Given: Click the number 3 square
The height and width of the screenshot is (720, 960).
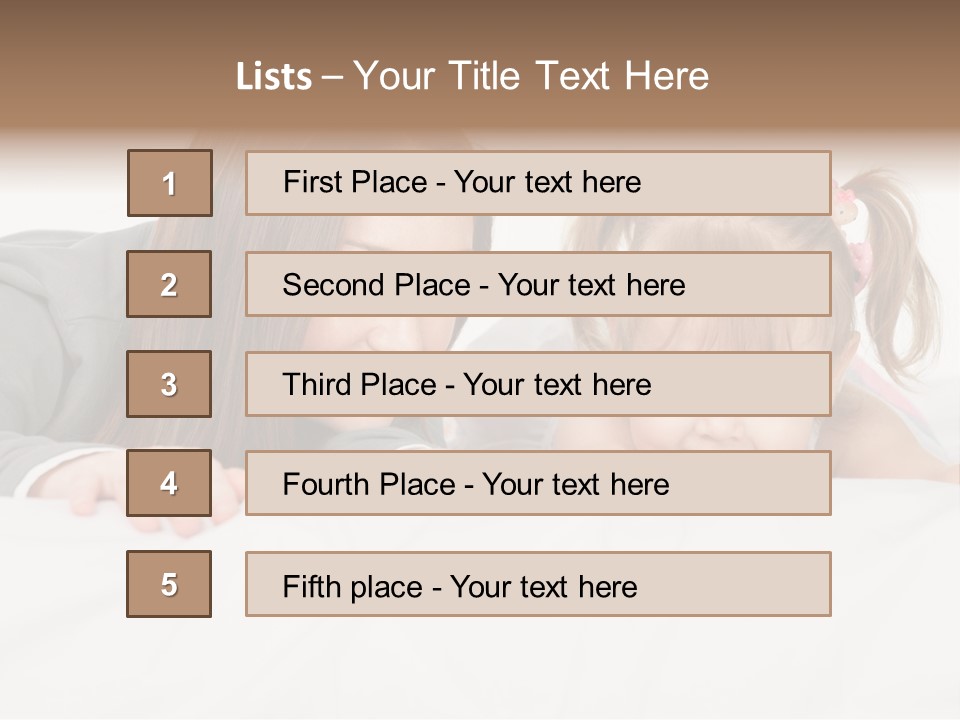Looking at the screenshot, I should tap(169, 384).
